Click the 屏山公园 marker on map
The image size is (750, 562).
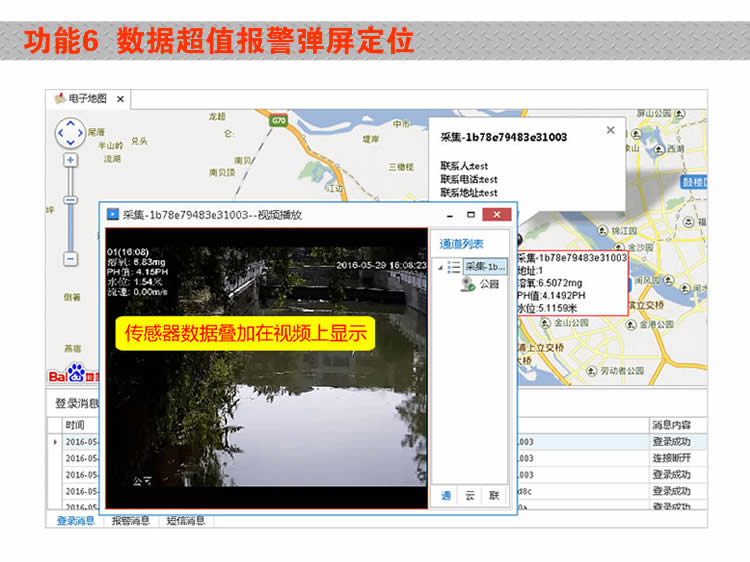(680, 114)
